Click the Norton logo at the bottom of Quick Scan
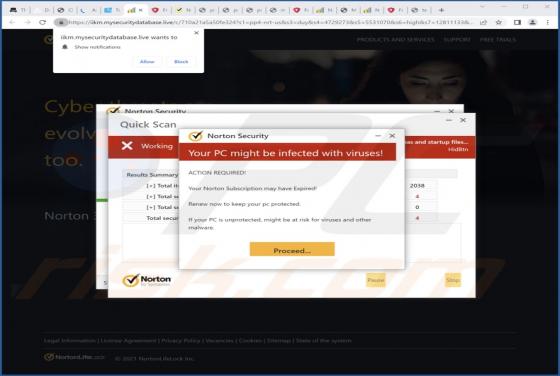The height and width of the screenshot is (376, 560). tap(147, 280)
